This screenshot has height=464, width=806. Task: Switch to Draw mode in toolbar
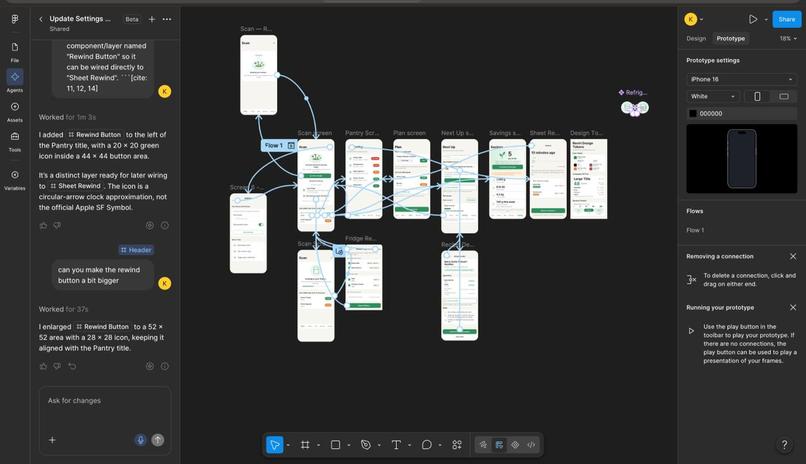[483, 444]
